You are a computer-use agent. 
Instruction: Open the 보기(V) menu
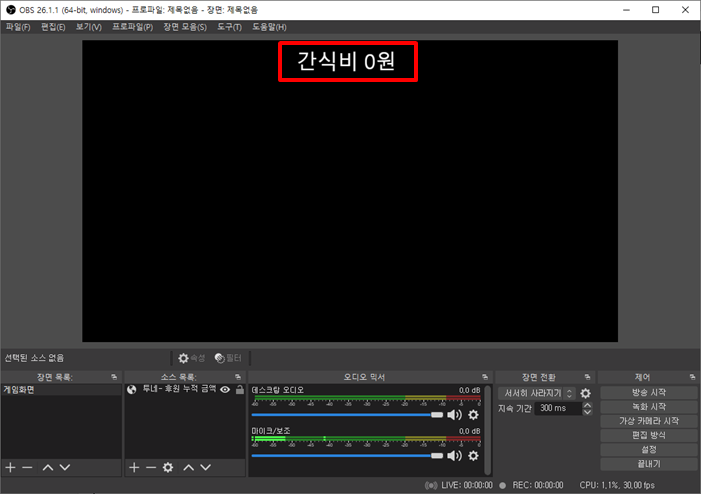(89, 27)
